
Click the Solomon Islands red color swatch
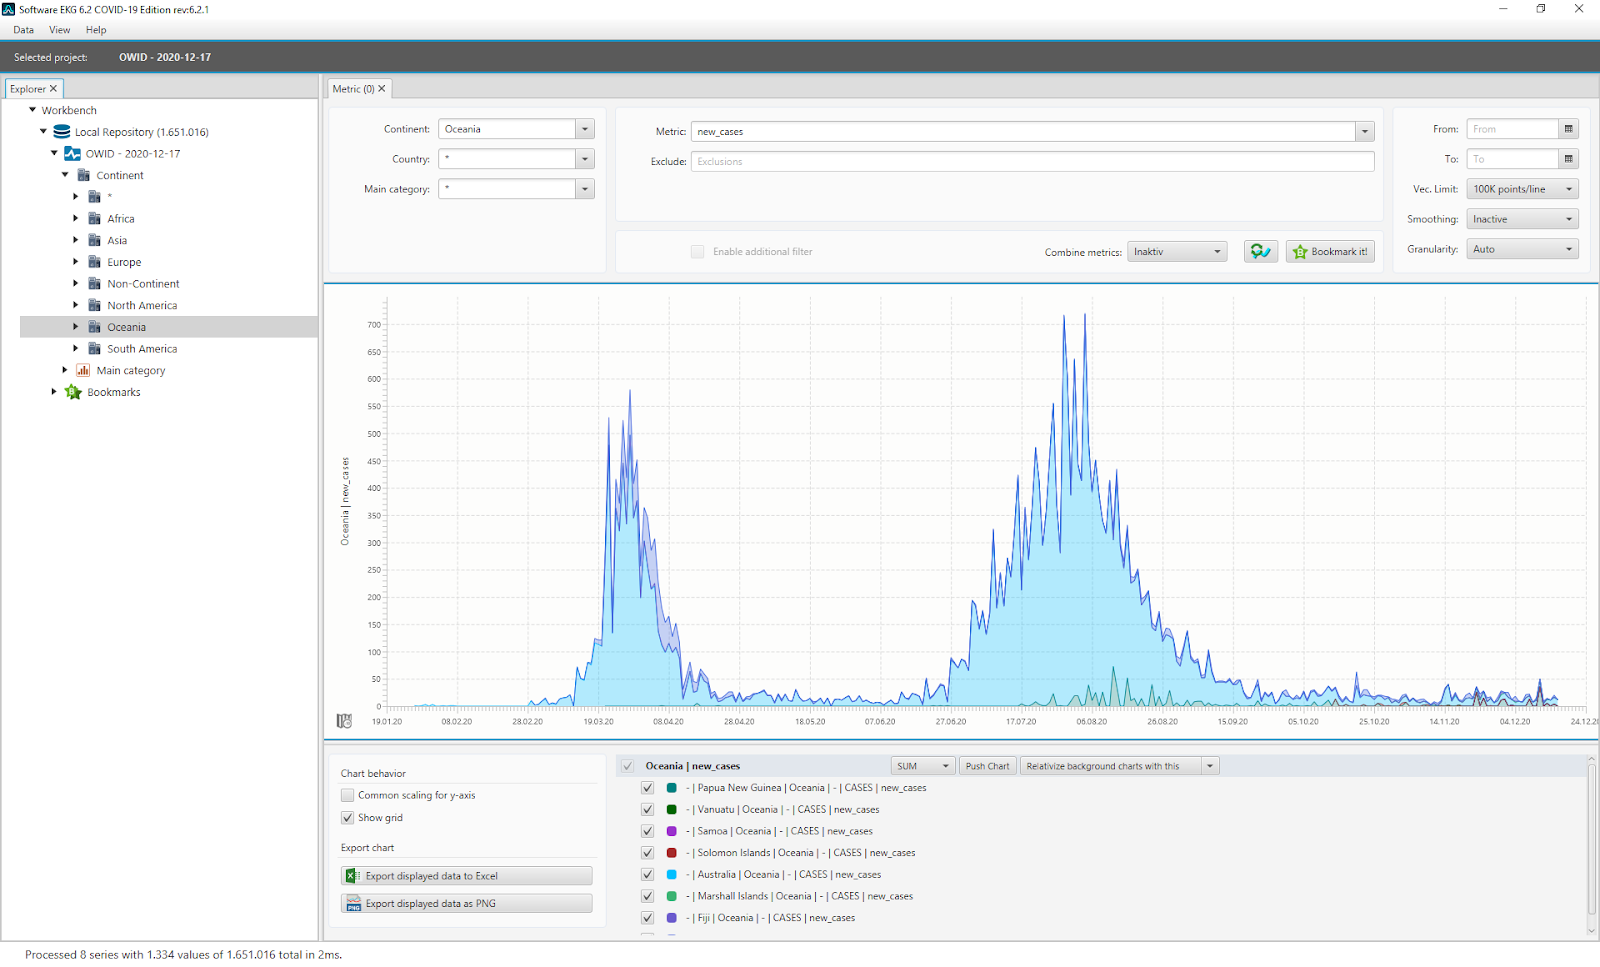(x=672, y=853)
